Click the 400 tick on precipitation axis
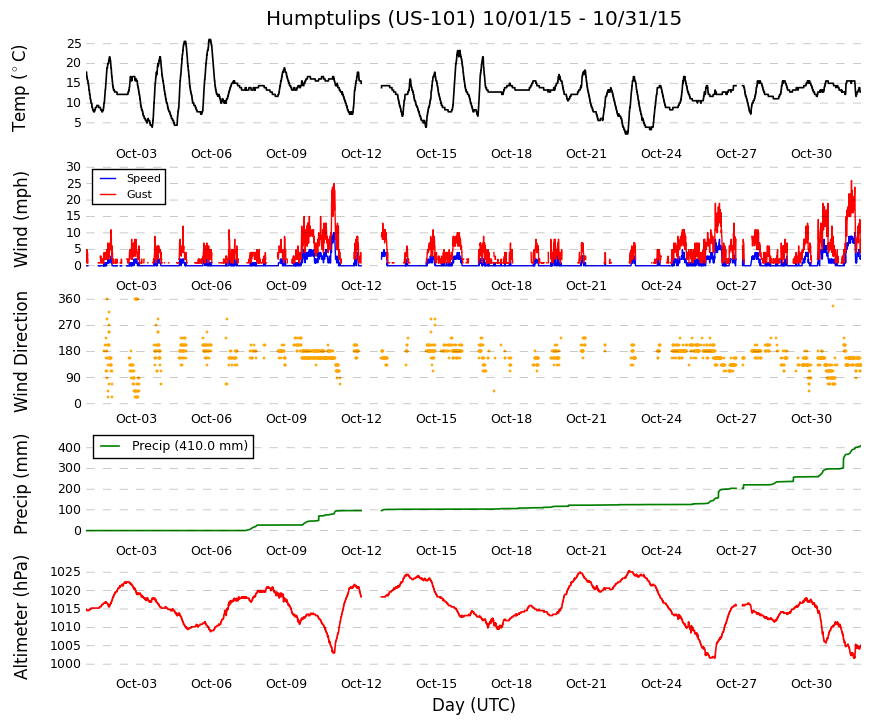The image size is (871, 725). 69,447
